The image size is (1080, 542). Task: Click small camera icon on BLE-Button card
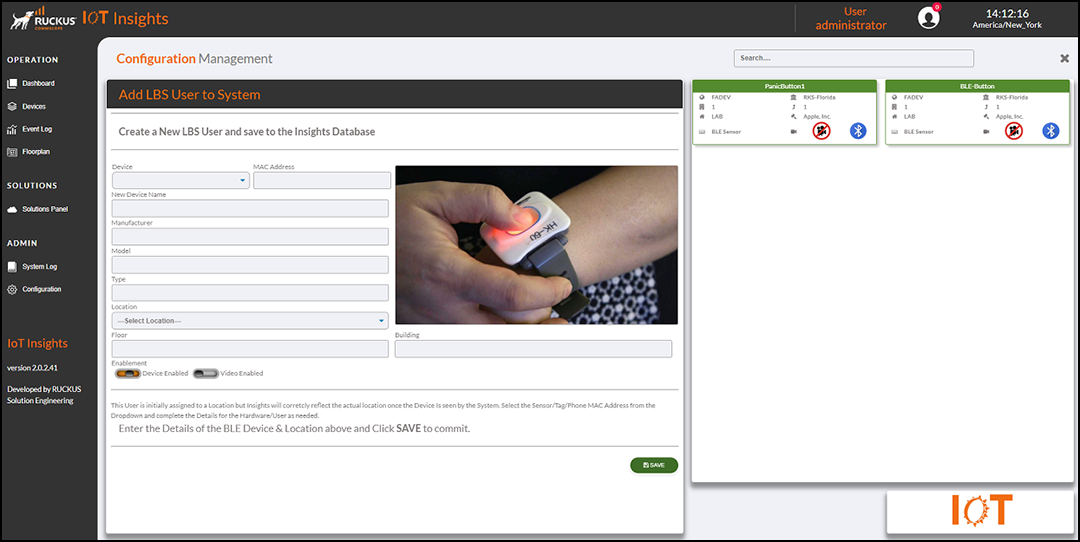pos(986,132)
